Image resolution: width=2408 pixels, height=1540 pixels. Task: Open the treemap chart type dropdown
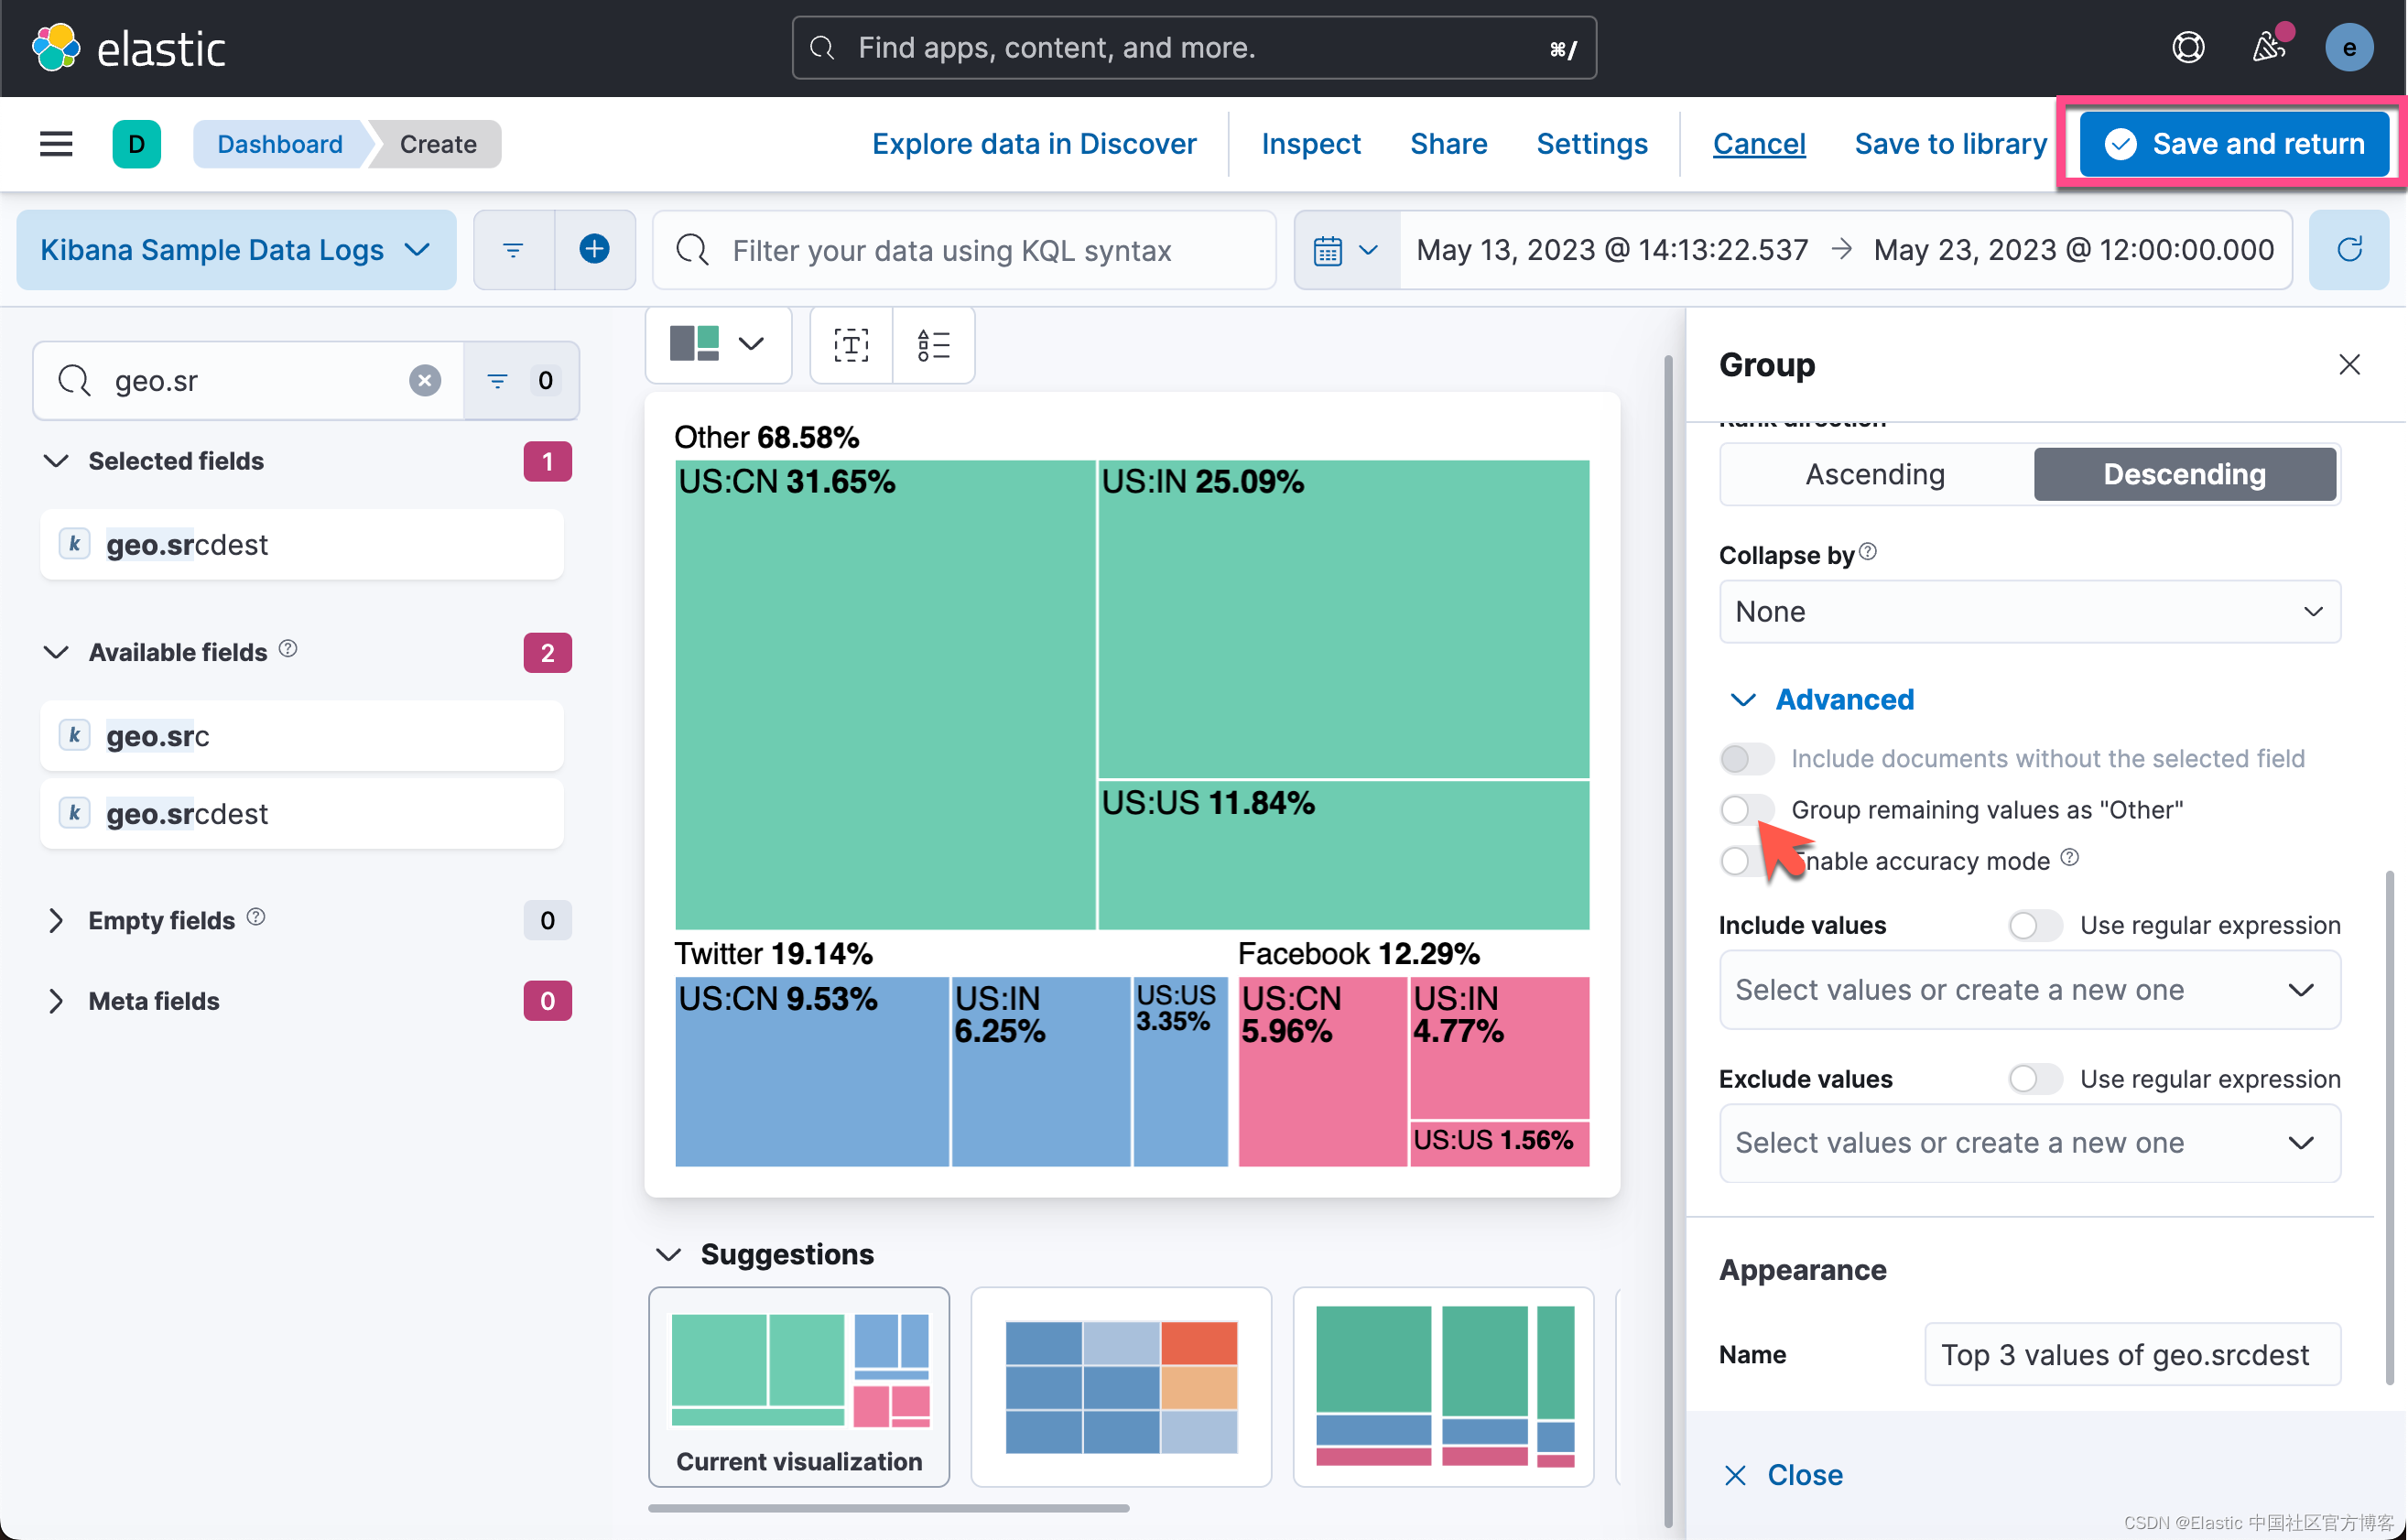(718, 345)
